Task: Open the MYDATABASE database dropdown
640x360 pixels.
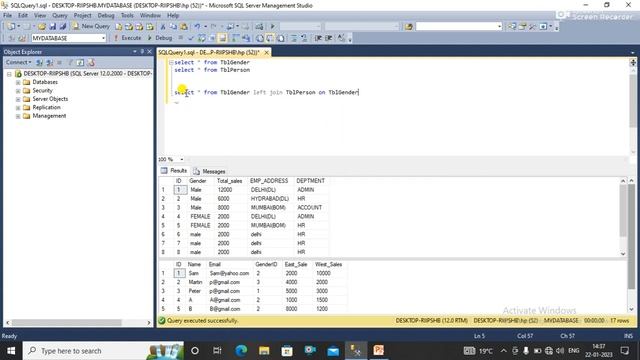Action: pyautogui.click(x=103, y=38)
